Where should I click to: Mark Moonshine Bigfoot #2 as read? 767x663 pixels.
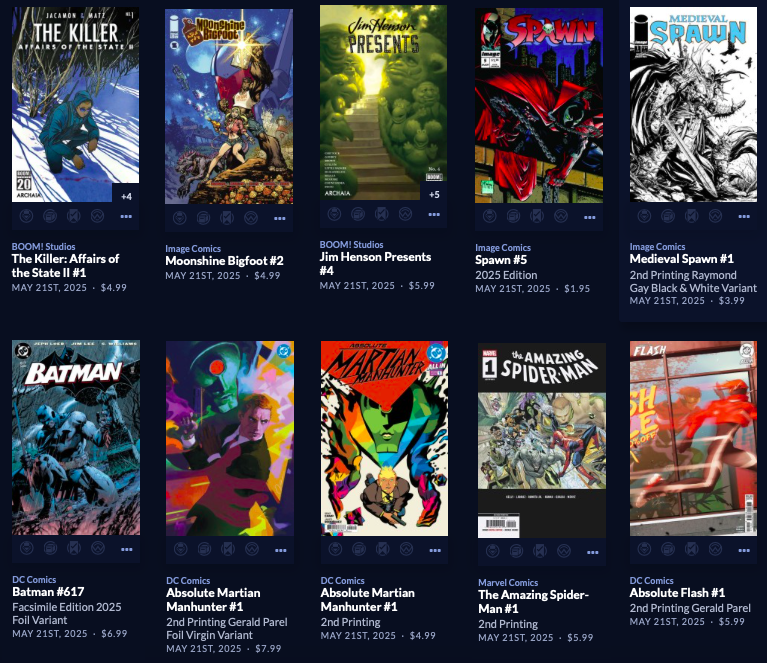227,218
